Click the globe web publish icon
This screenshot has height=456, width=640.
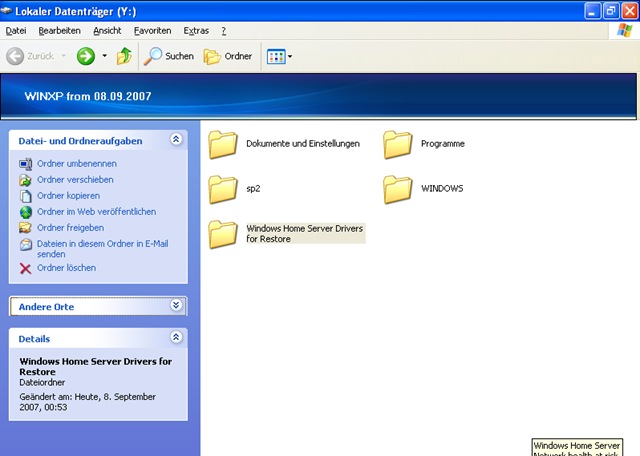[x=26, y=212]
